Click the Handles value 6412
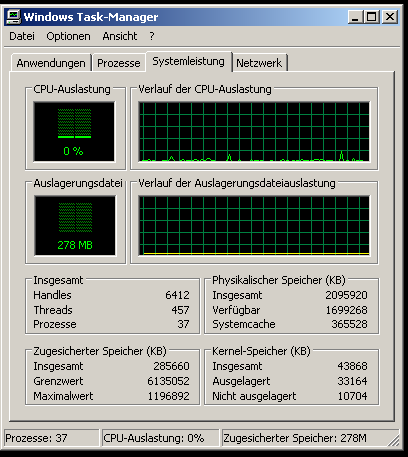This screenshot has height=457, width=408. 177,295
